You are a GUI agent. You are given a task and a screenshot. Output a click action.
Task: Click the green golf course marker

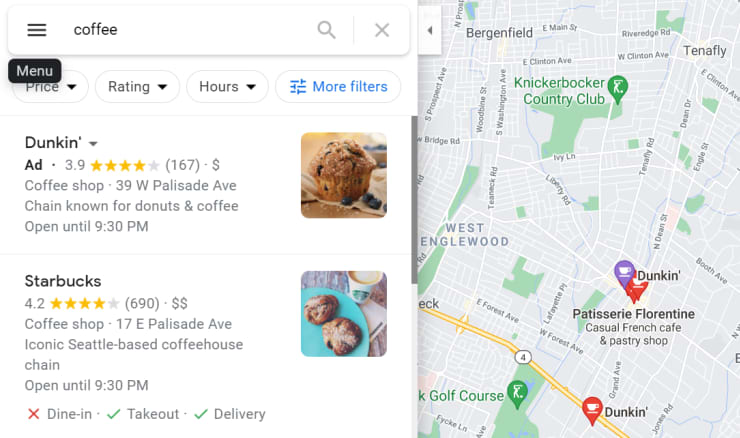click(517, 394)
